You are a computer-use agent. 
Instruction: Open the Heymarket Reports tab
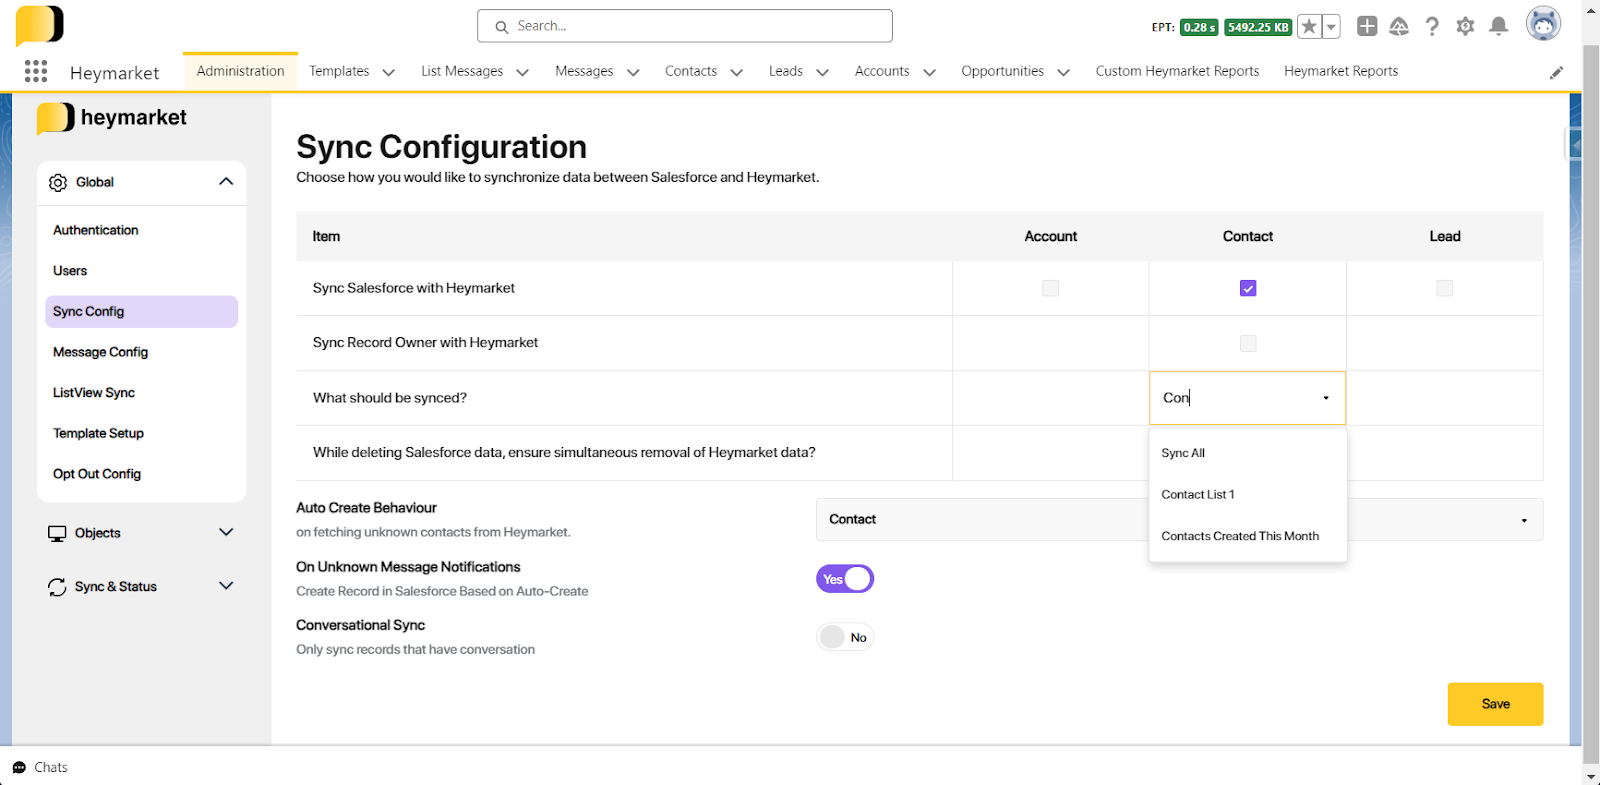pos(1341,71)
